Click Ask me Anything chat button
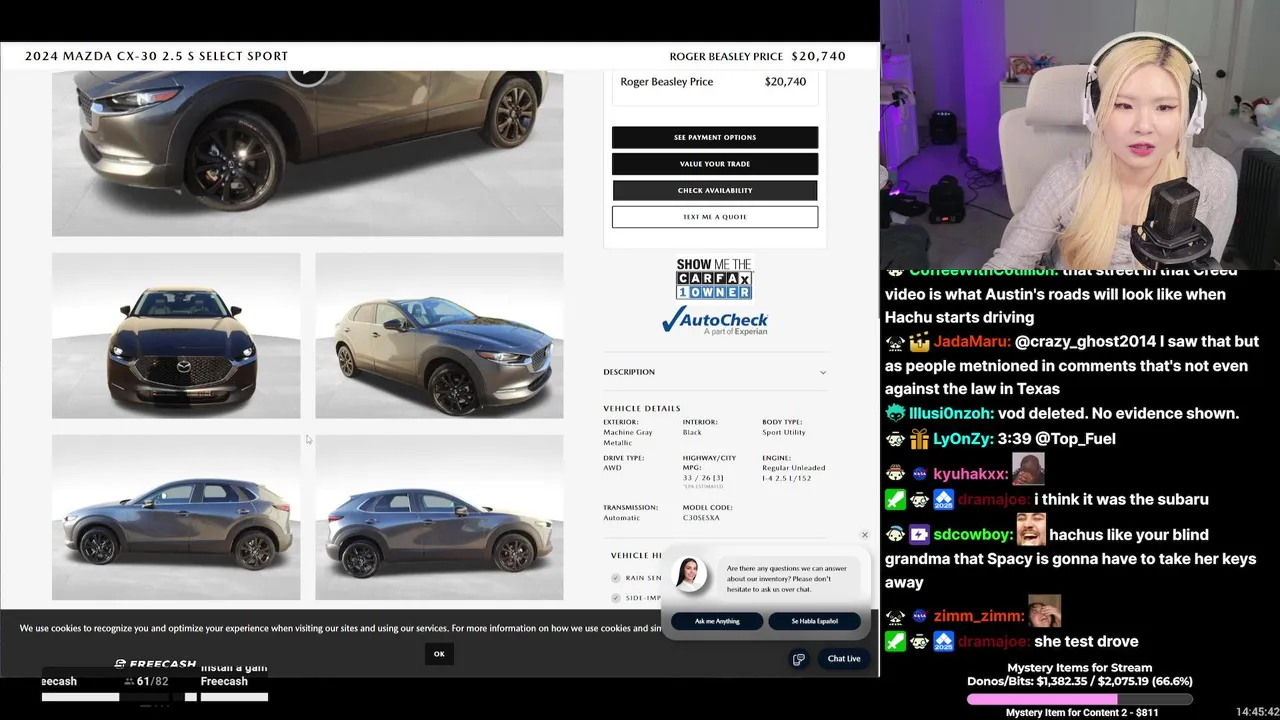The width and height of the screenshot is (1280, 720). (x=717, y=621)
